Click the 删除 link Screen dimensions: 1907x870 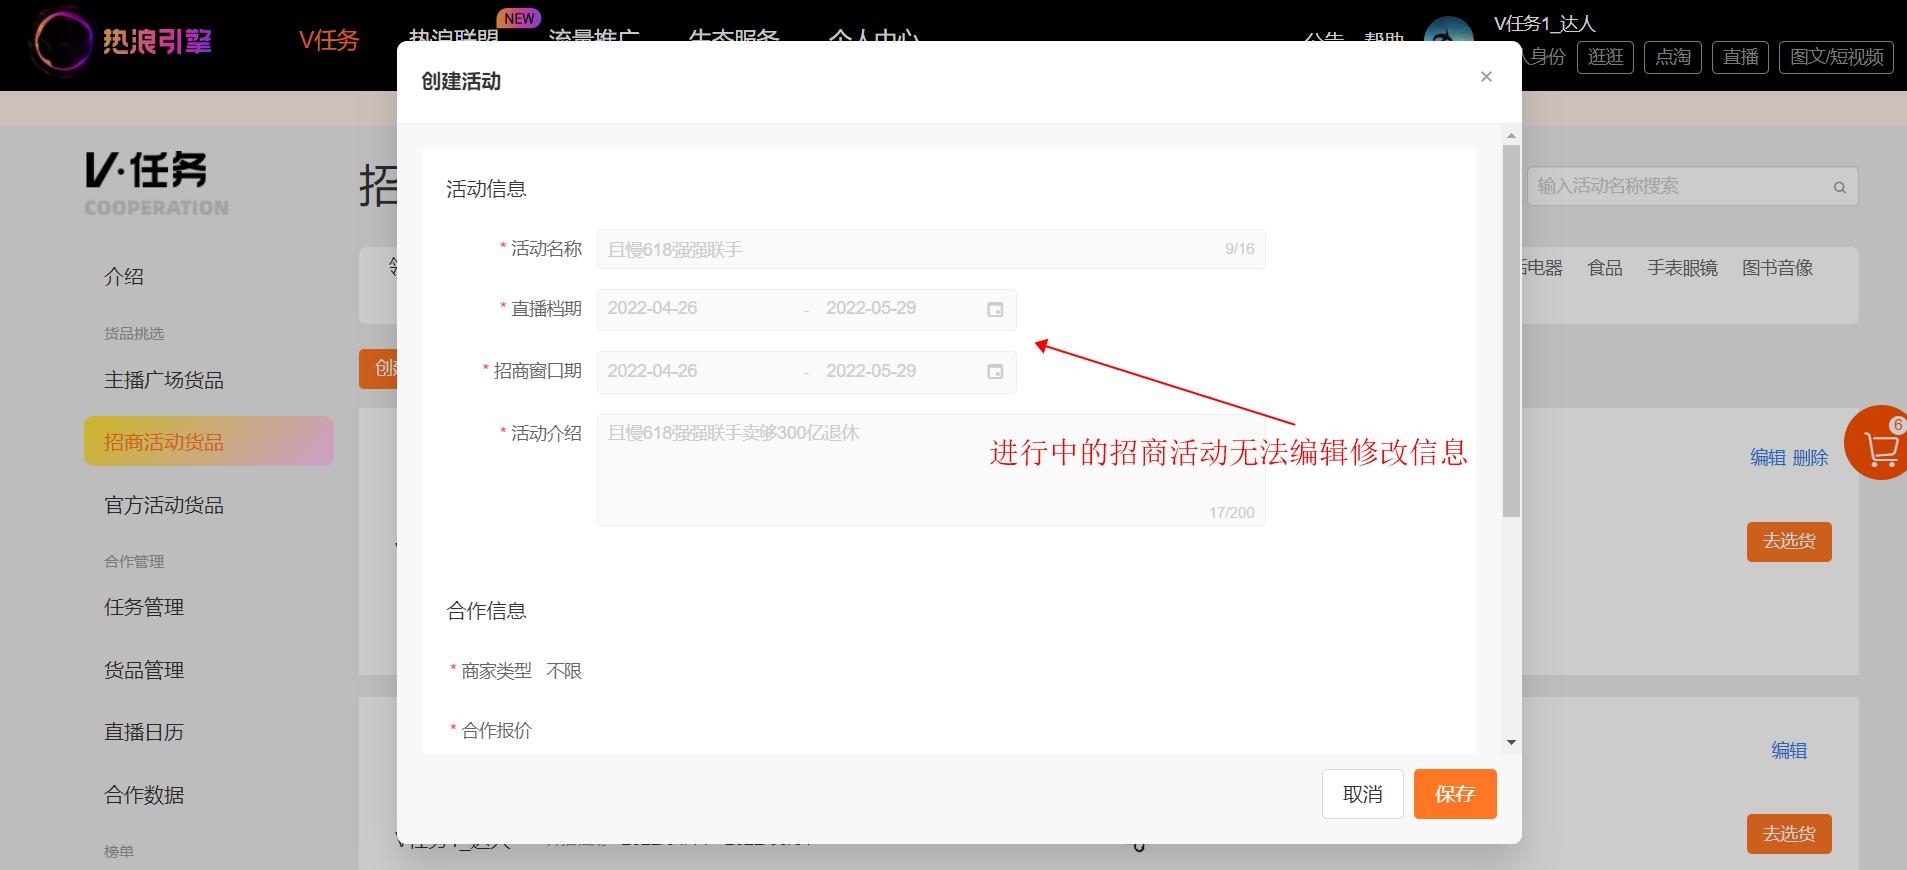[1810, 458]
